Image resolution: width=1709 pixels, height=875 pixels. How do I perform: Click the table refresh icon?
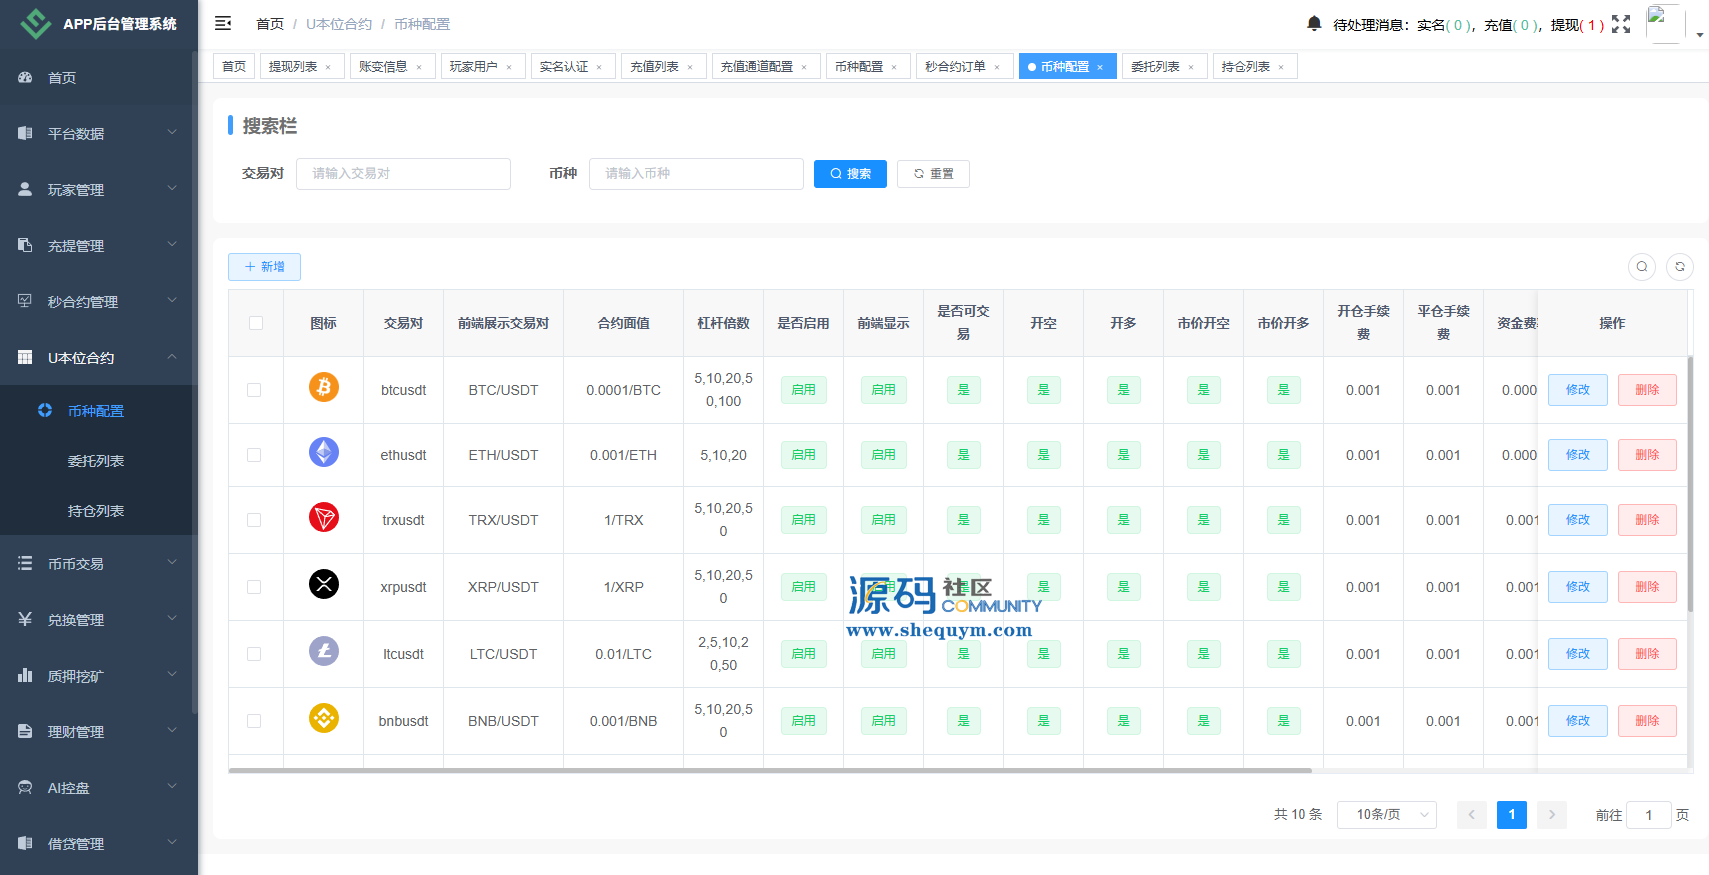(x=1680, y=267)
